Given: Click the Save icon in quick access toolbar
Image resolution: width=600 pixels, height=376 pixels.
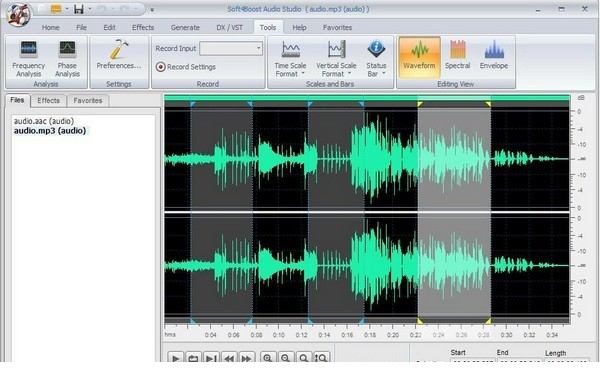Looking at the screenshot, I should pyautogui.click(x=79, y=9).
